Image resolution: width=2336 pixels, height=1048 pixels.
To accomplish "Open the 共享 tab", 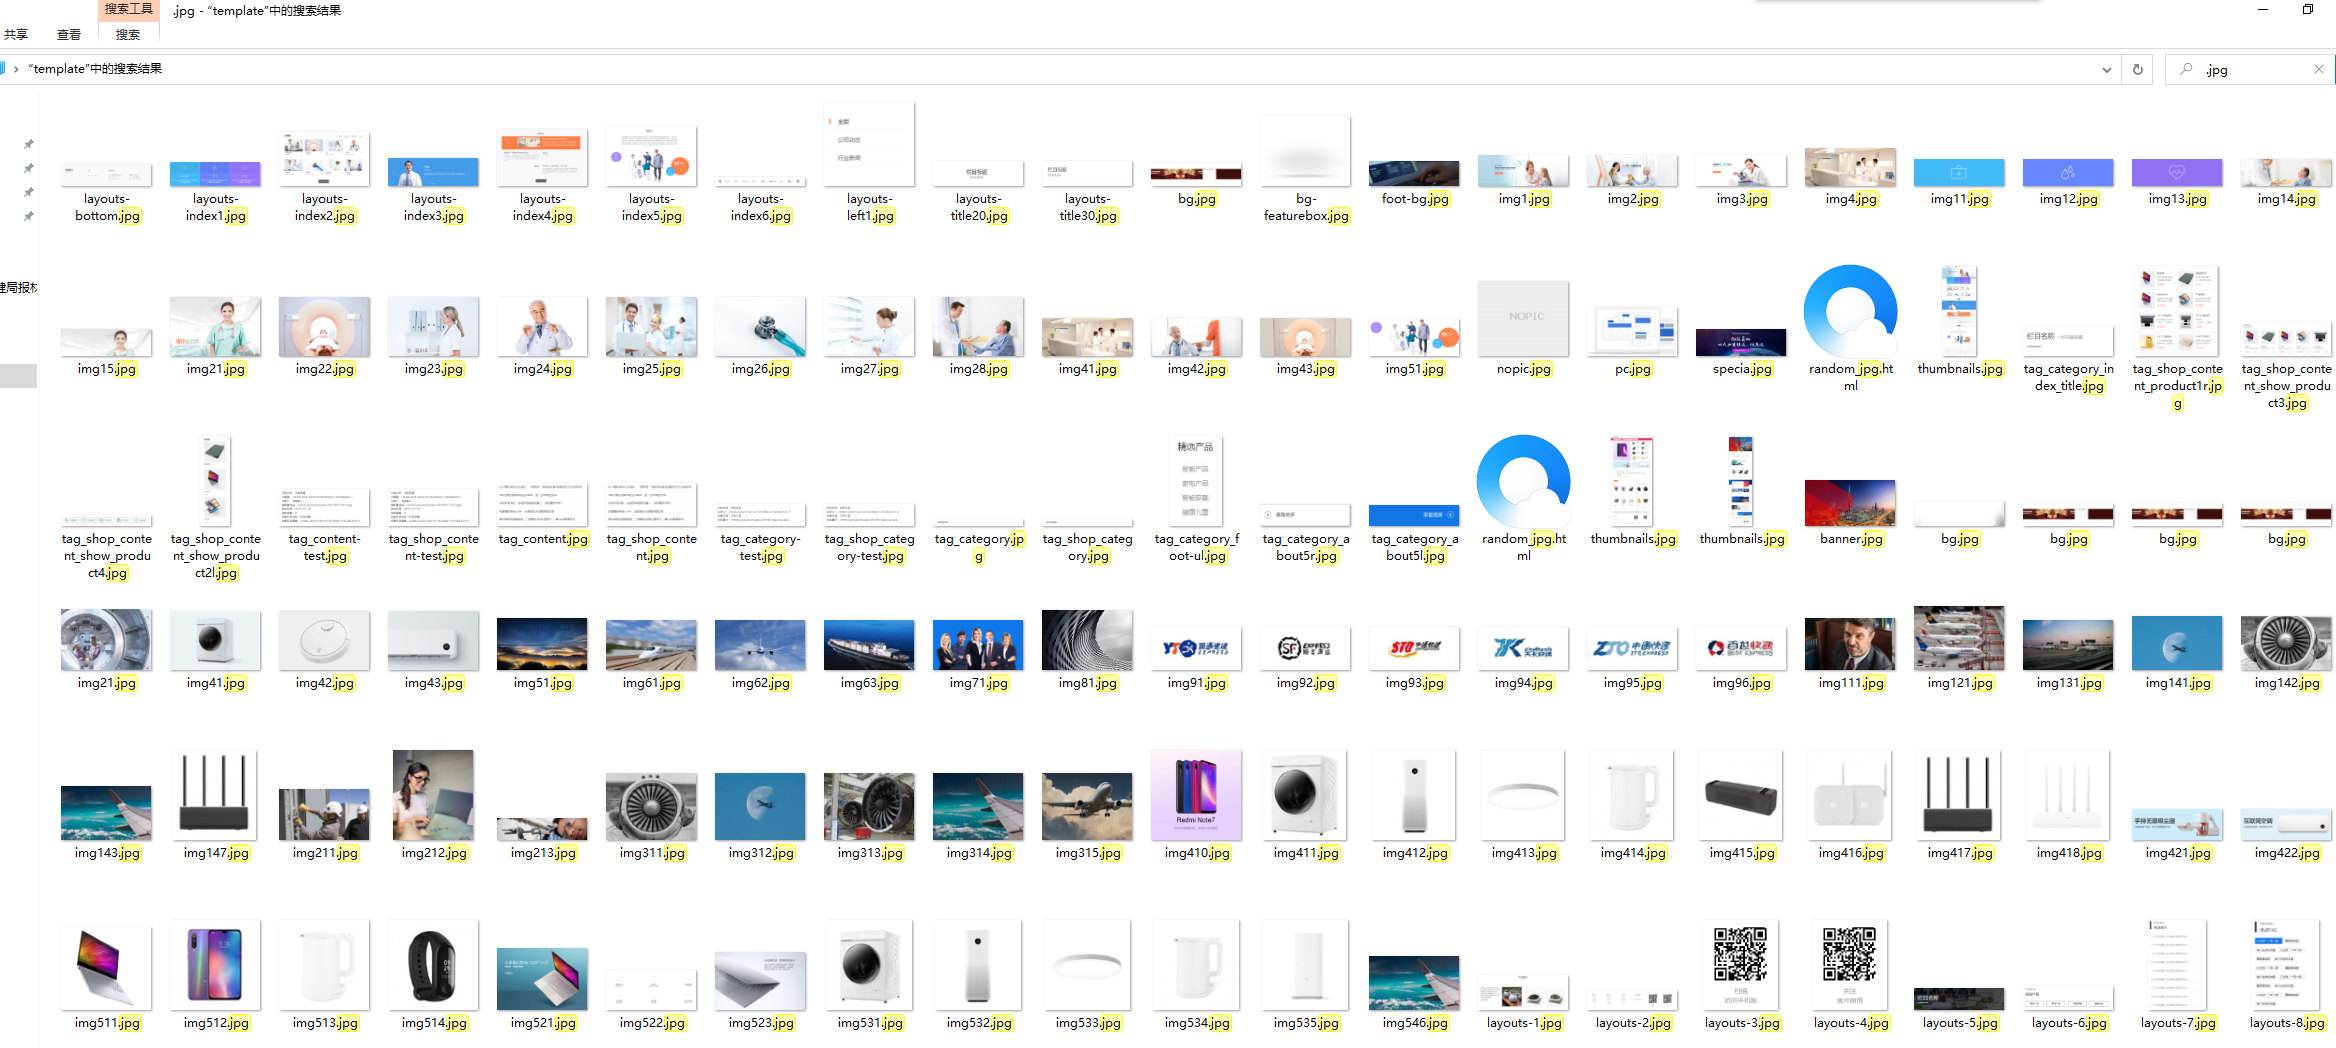I will pyautogui.click(x=16, y=33).
